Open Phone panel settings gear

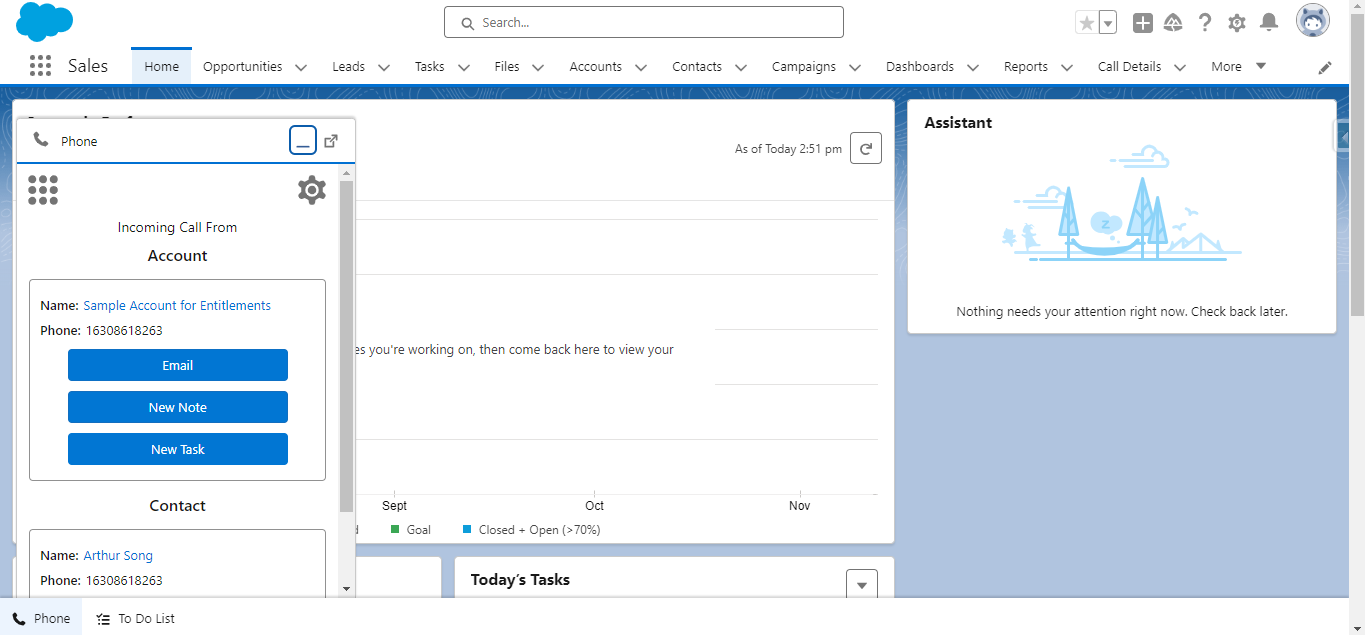[312, 190]
